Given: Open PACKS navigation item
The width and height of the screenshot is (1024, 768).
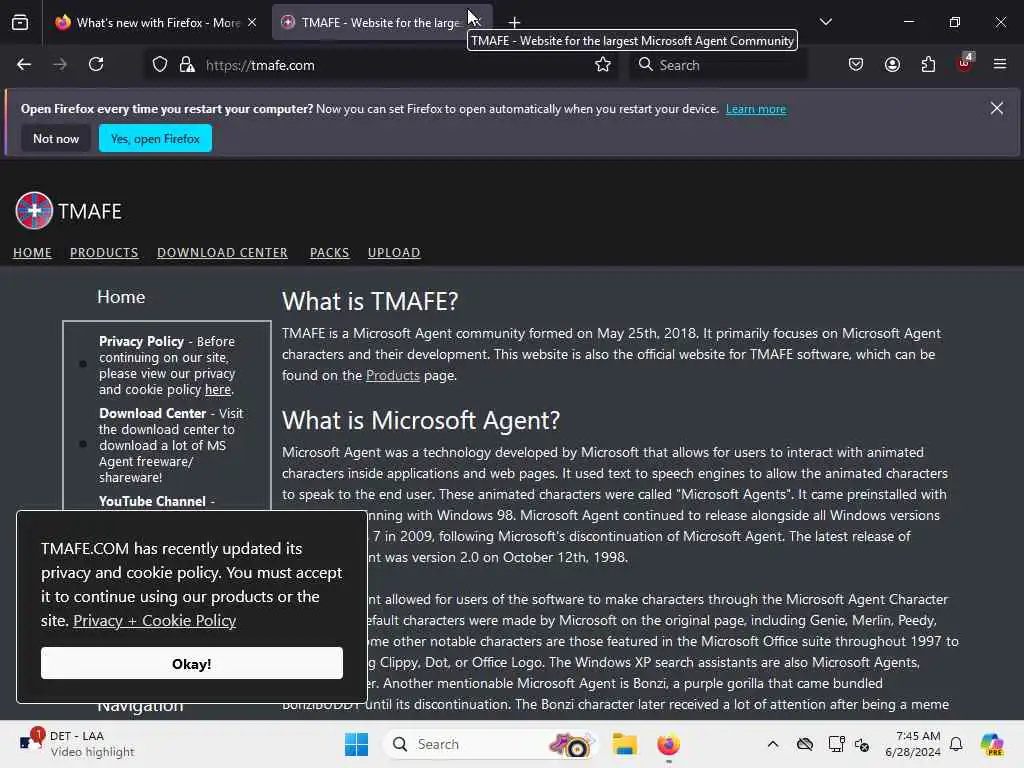Looking at the screenshot, I should coord(329,253).
